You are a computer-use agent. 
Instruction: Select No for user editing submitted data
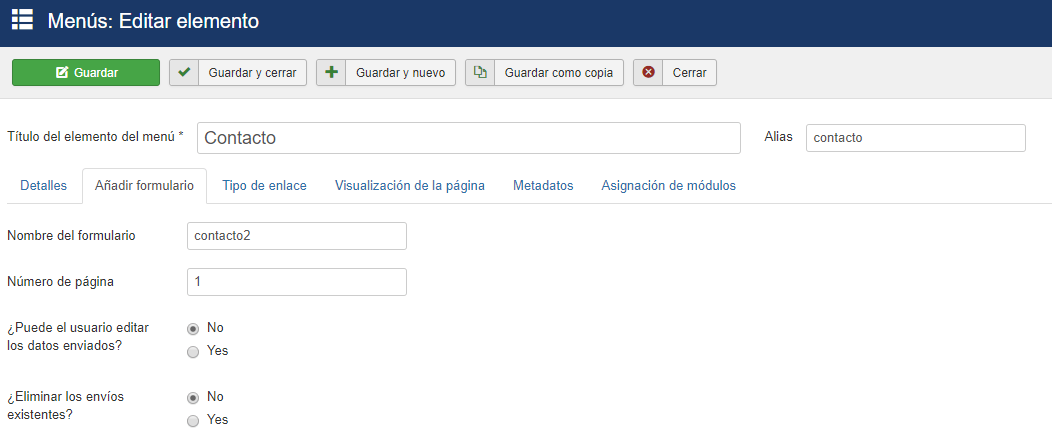tap(193, 329)
